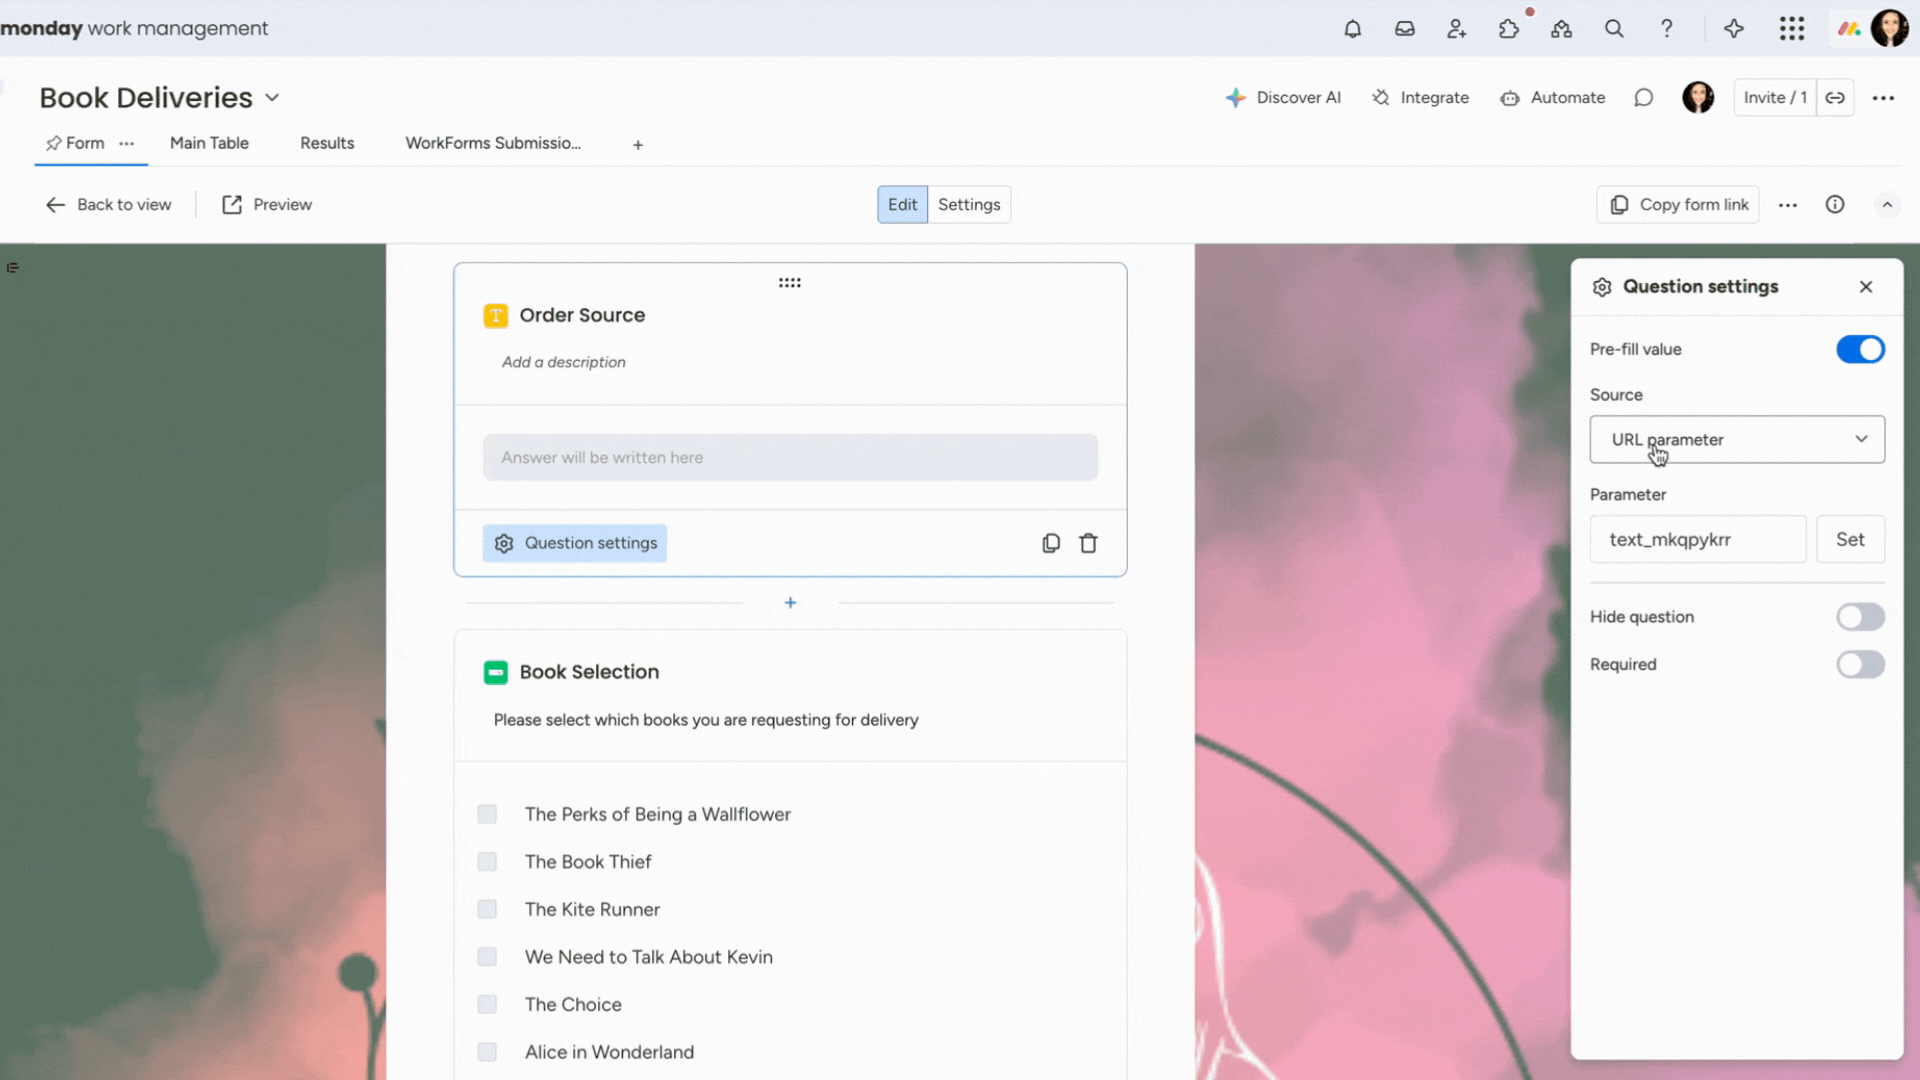Check The Kite Runner option
The width and height of the screenshot is (1920, 1080).
pos(487,910)
